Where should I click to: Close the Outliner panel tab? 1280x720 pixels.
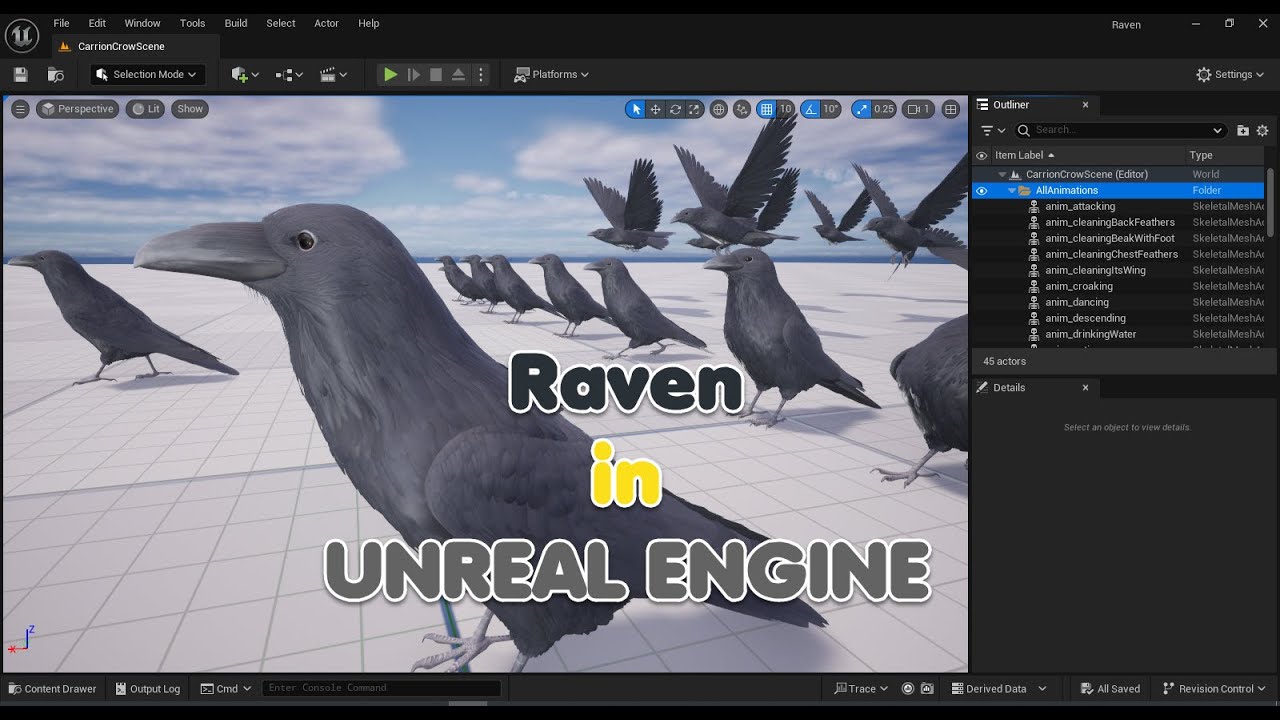pos(1085,105)
